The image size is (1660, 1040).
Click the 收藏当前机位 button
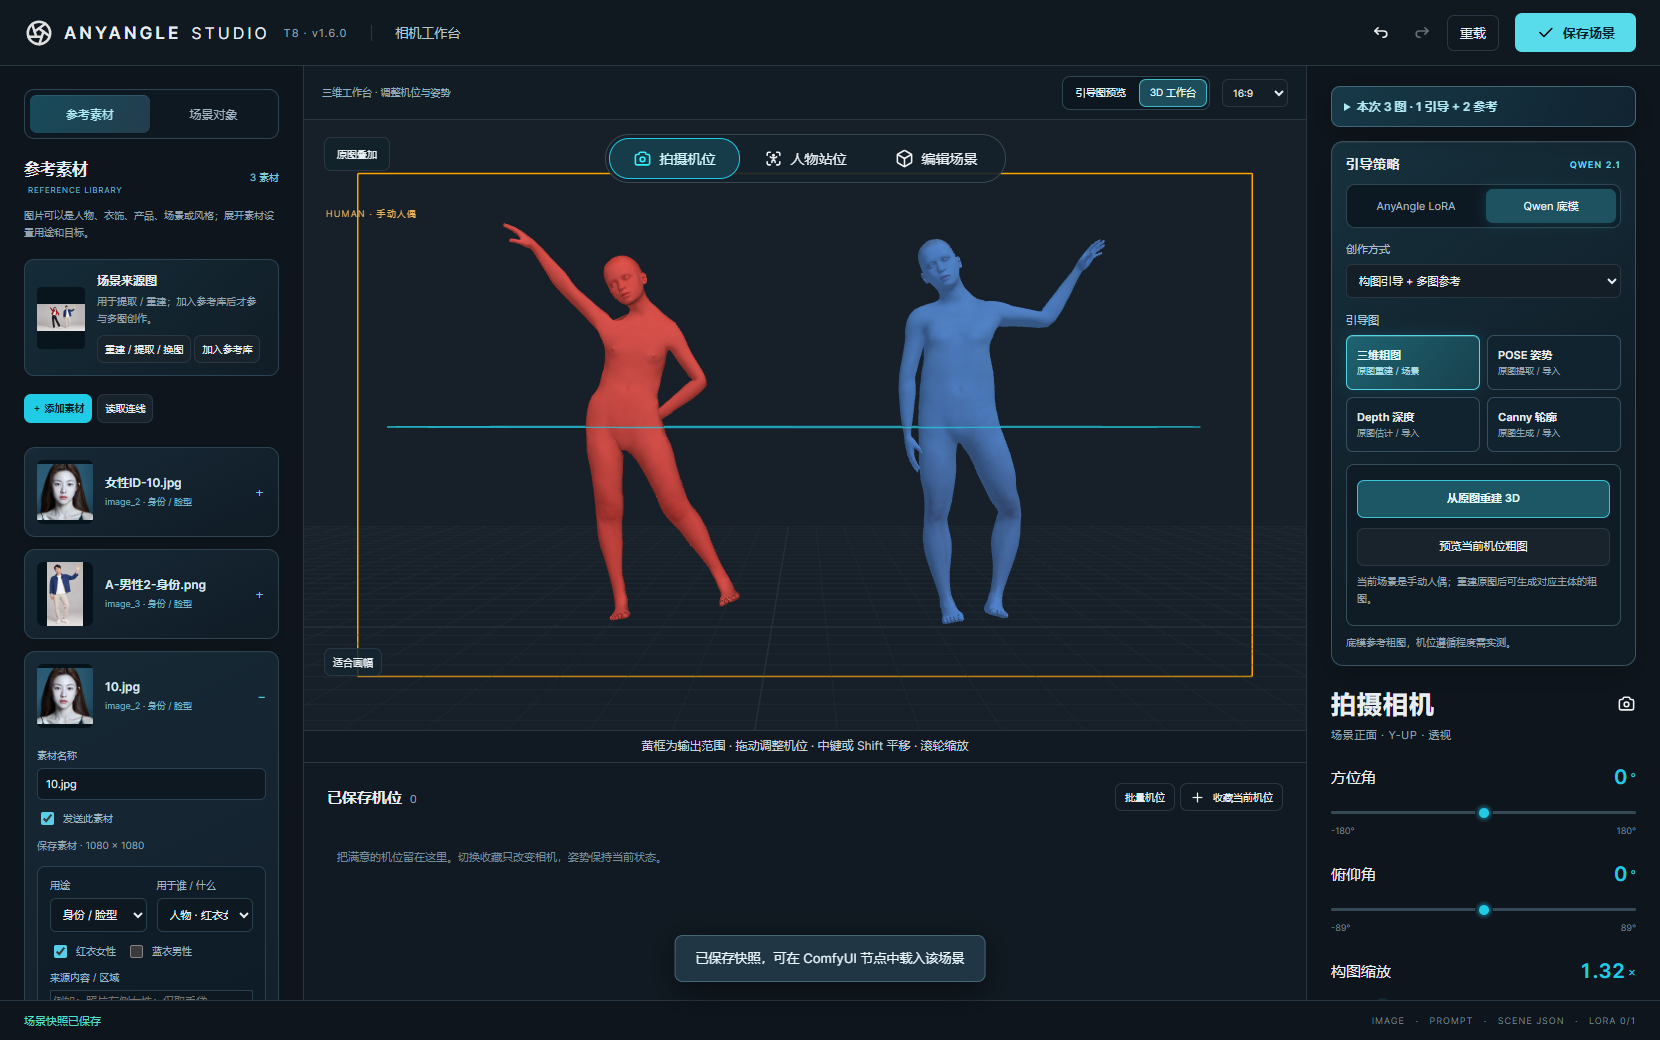[x=1232, y=798]
